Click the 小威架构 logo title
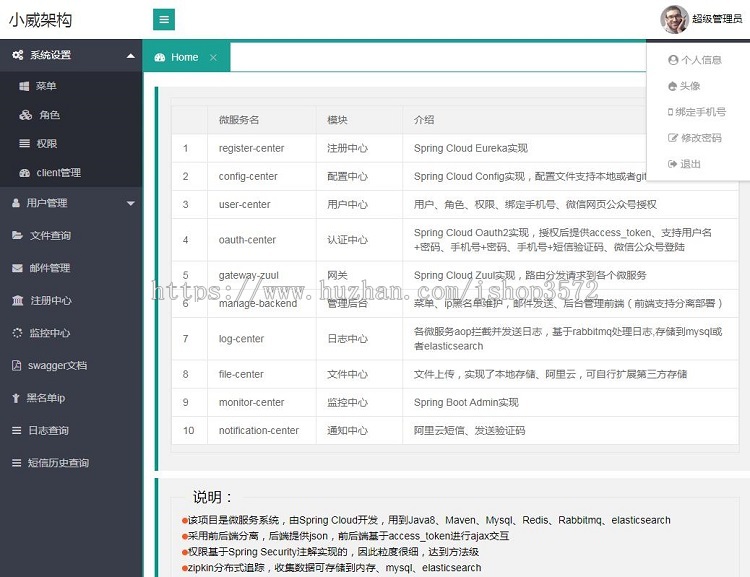This screenshot has width=750, height=577. point(40,20)
